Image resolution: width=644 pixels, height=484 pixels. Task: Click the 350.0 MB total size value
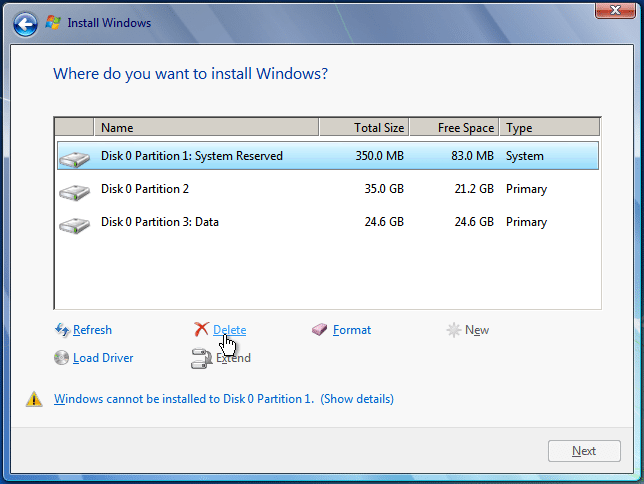click(380, 156)
